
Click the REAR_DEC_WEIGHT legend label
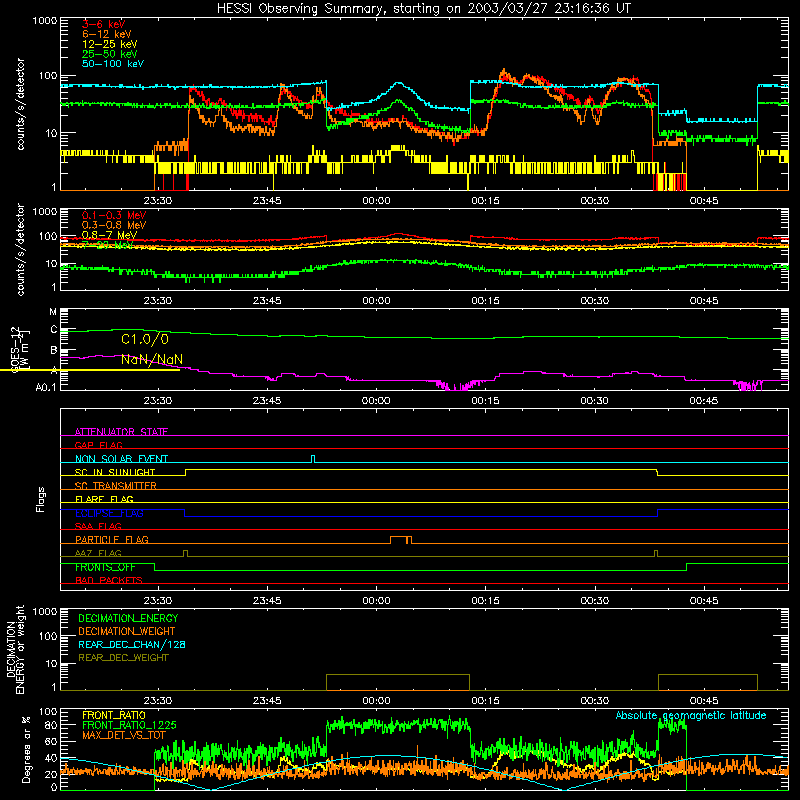point(123,658)
